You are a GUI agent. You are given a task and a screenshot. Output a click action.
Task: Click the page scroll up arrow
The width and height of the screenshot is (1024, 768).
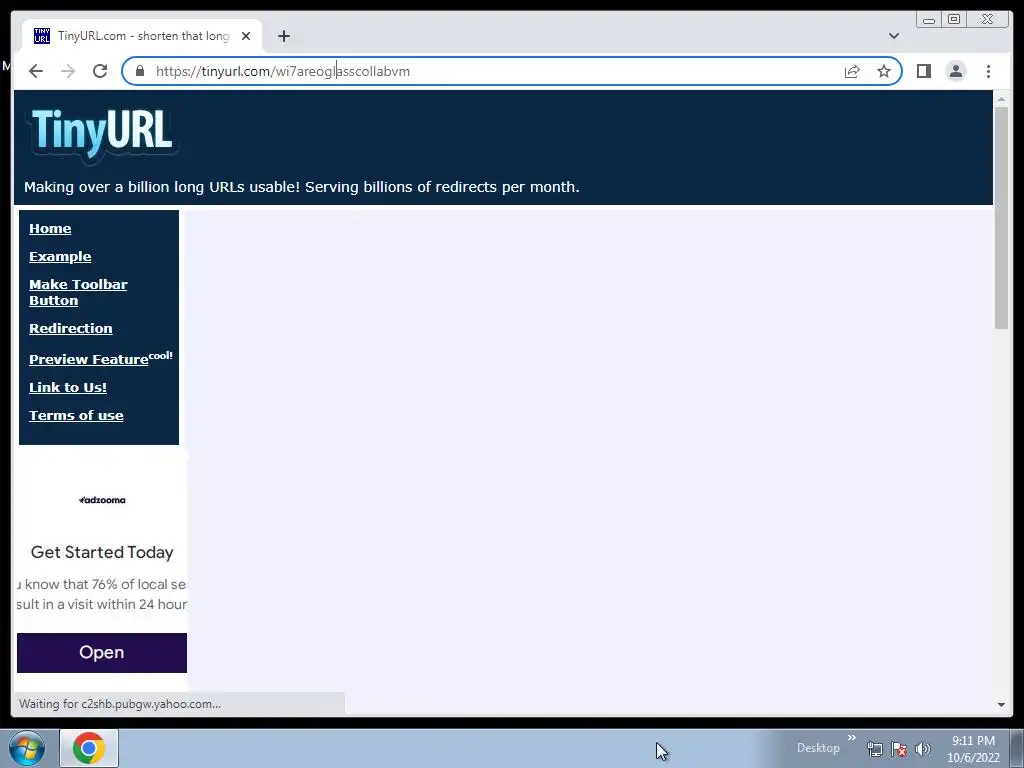(1001, 99)
